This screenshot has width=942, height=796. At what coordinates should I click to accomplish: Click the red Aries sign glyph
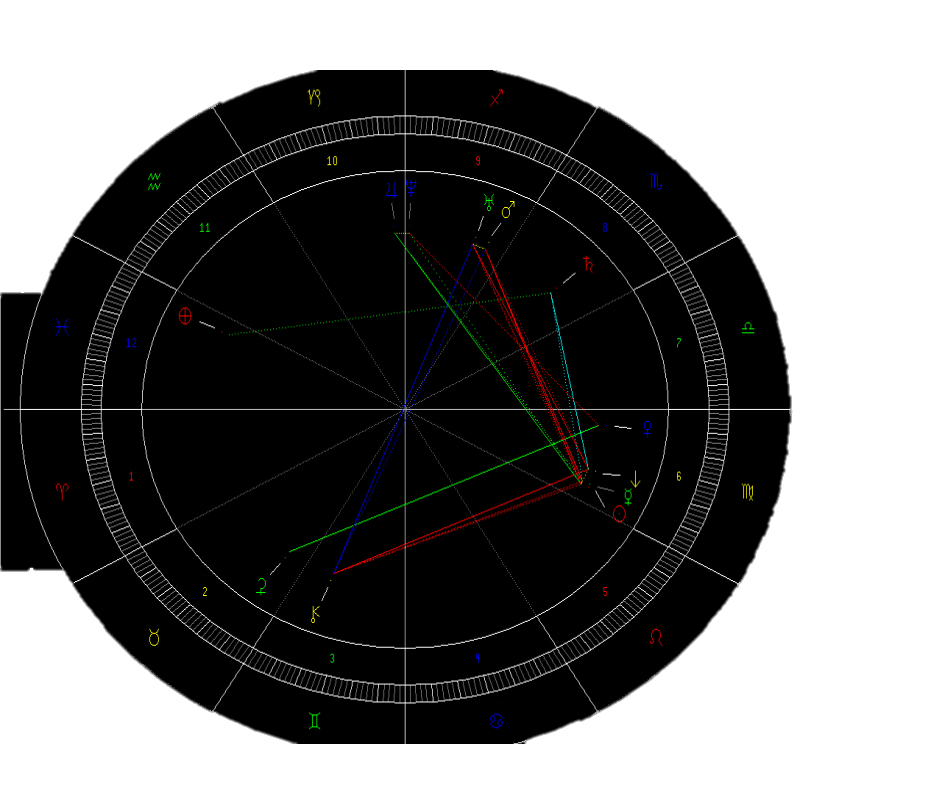[62, 491]
